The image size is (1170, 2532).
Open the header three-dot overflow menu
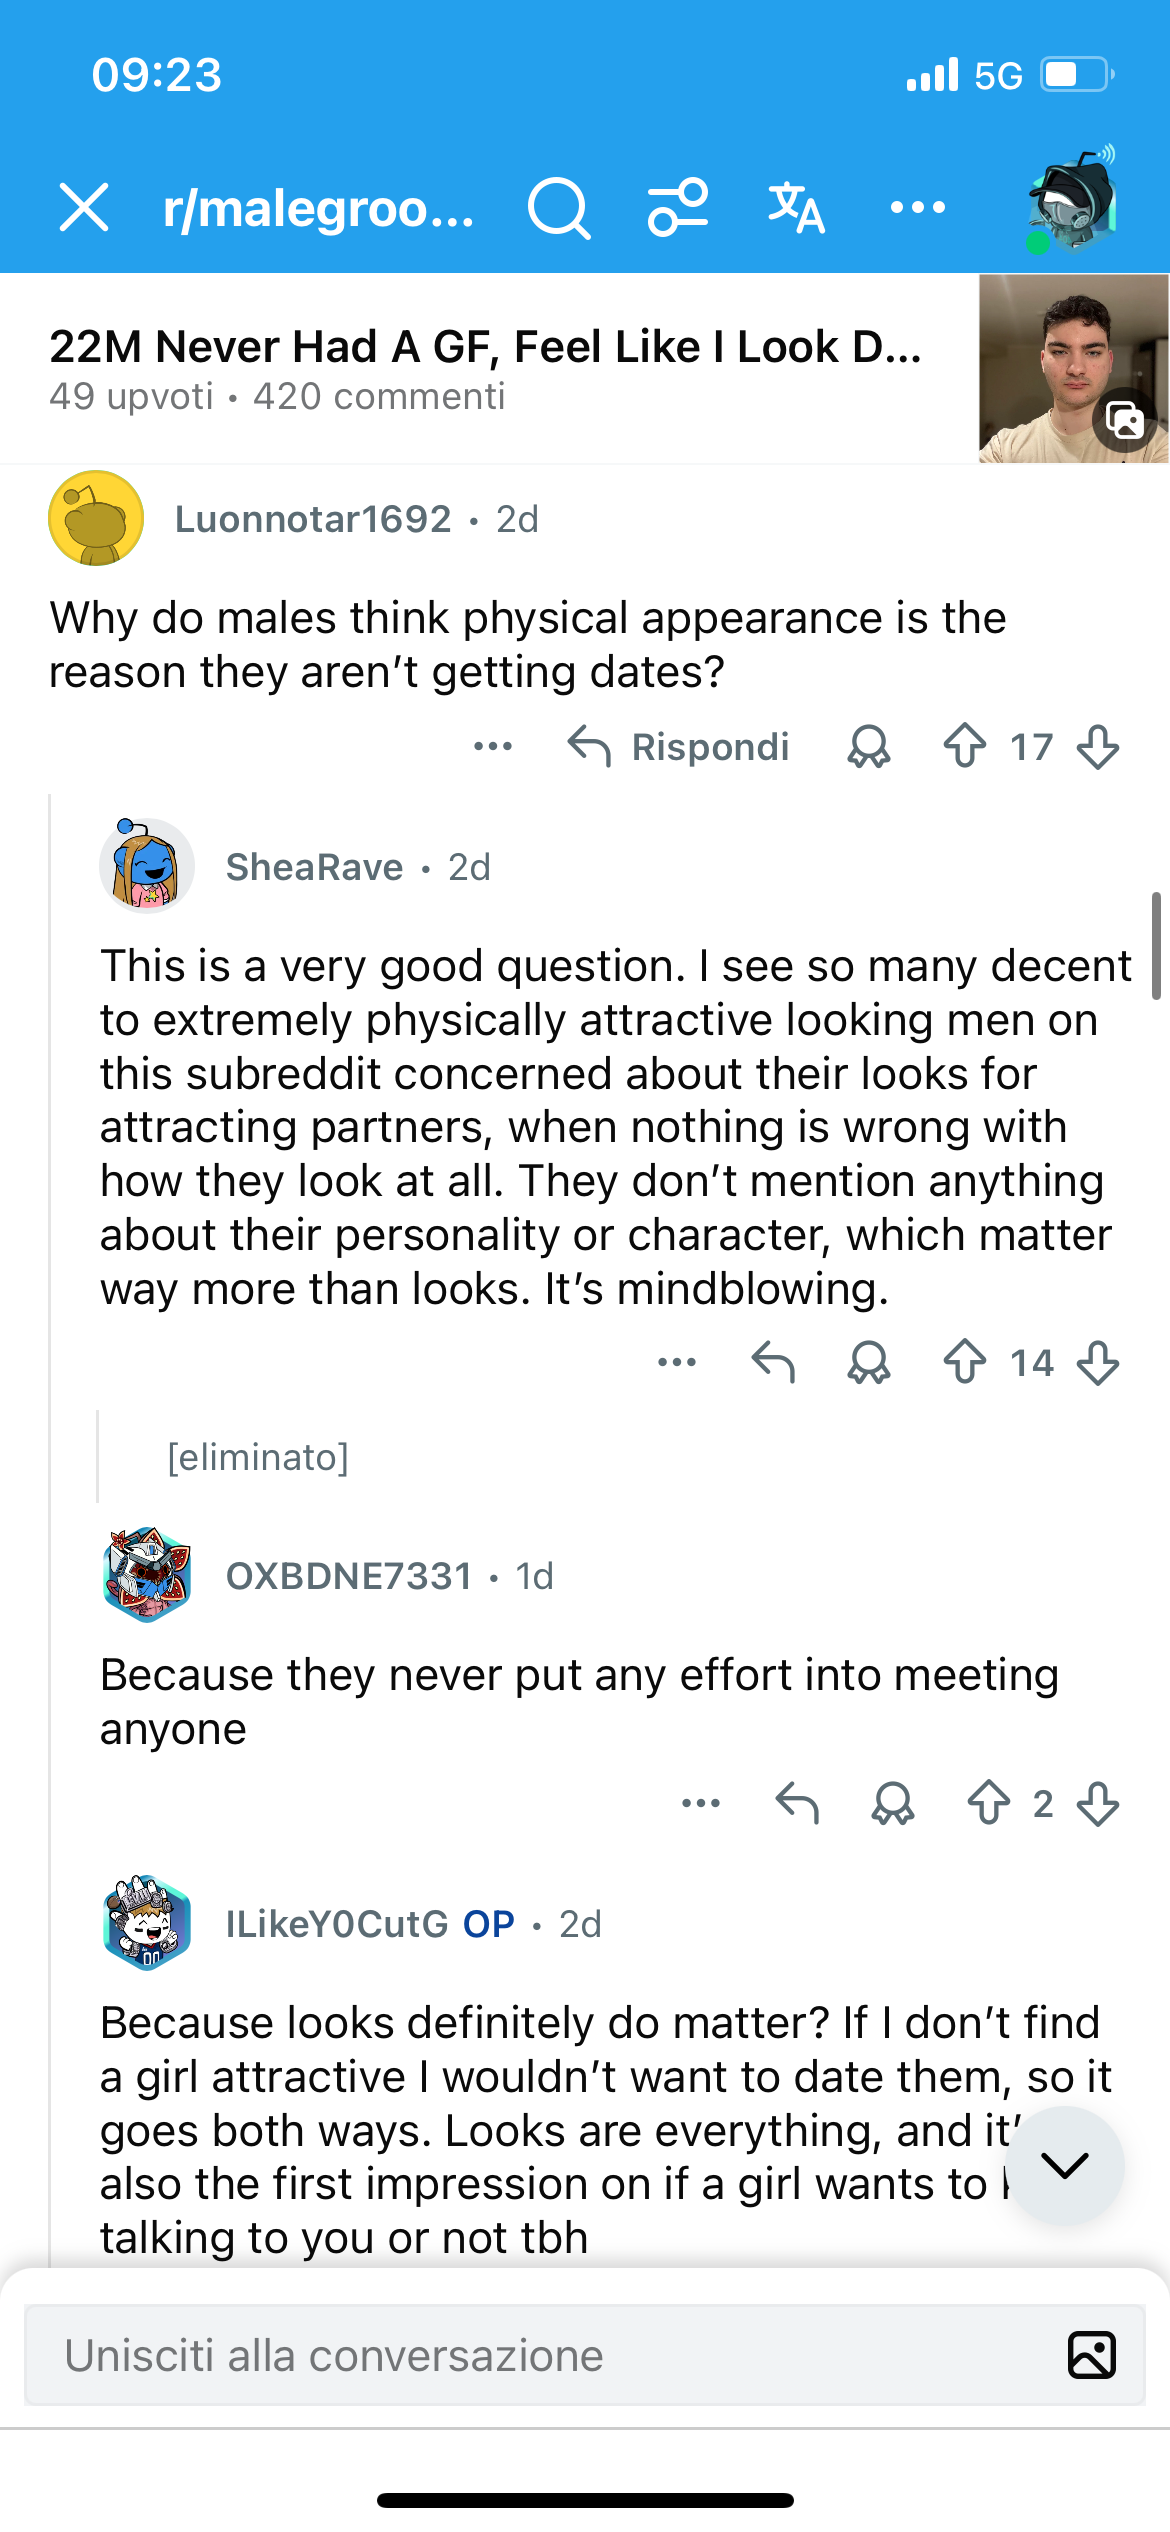(917, 208)
